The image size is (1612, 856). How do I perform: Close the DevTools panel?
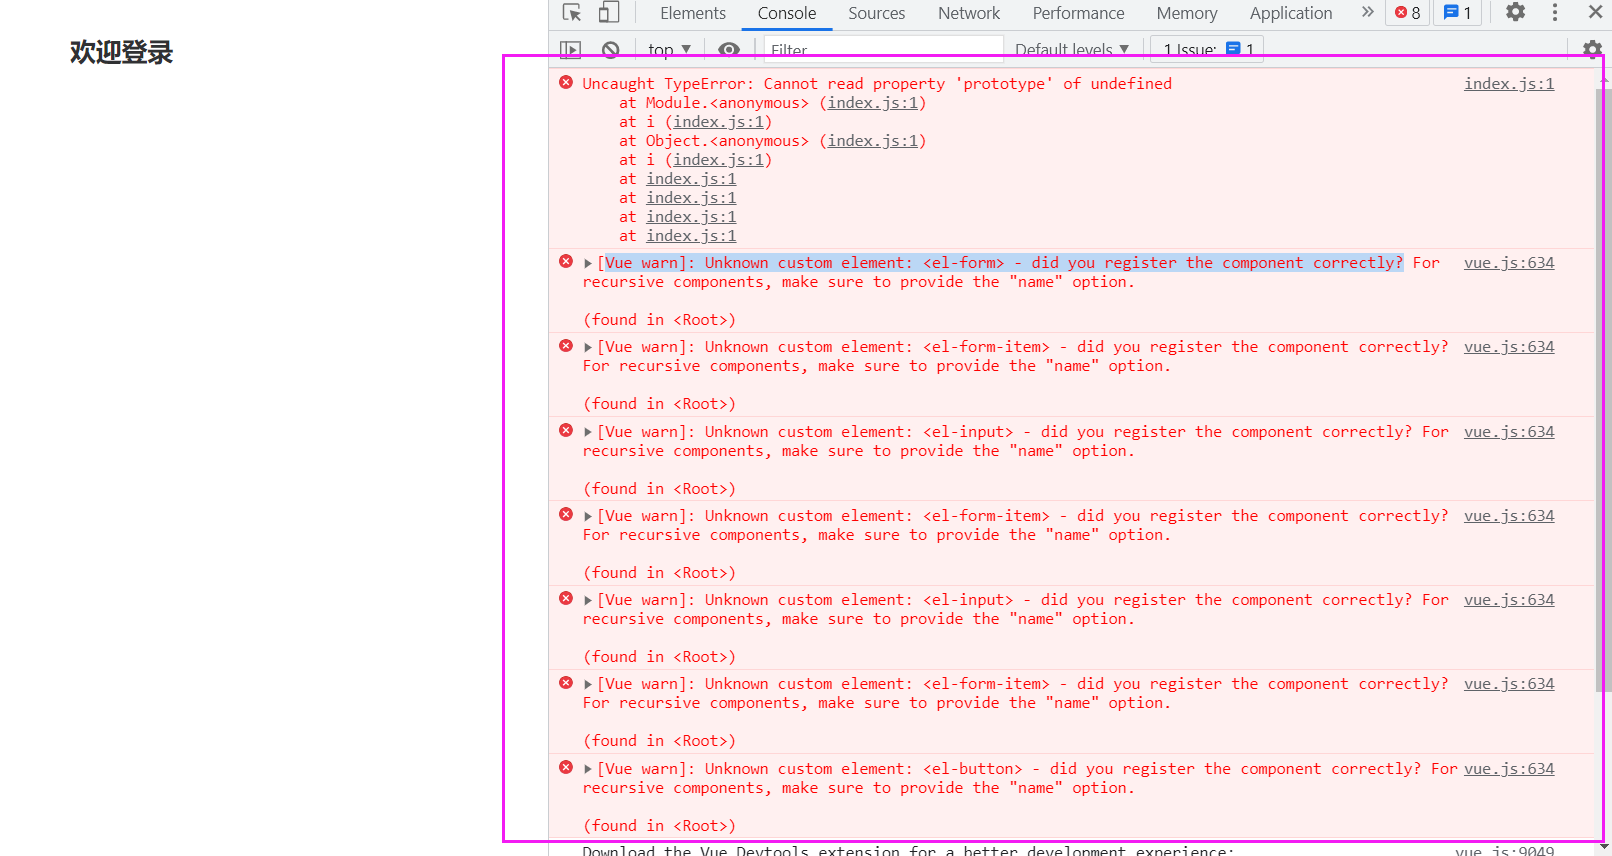pyautogui.click(x=1596, y=12)
